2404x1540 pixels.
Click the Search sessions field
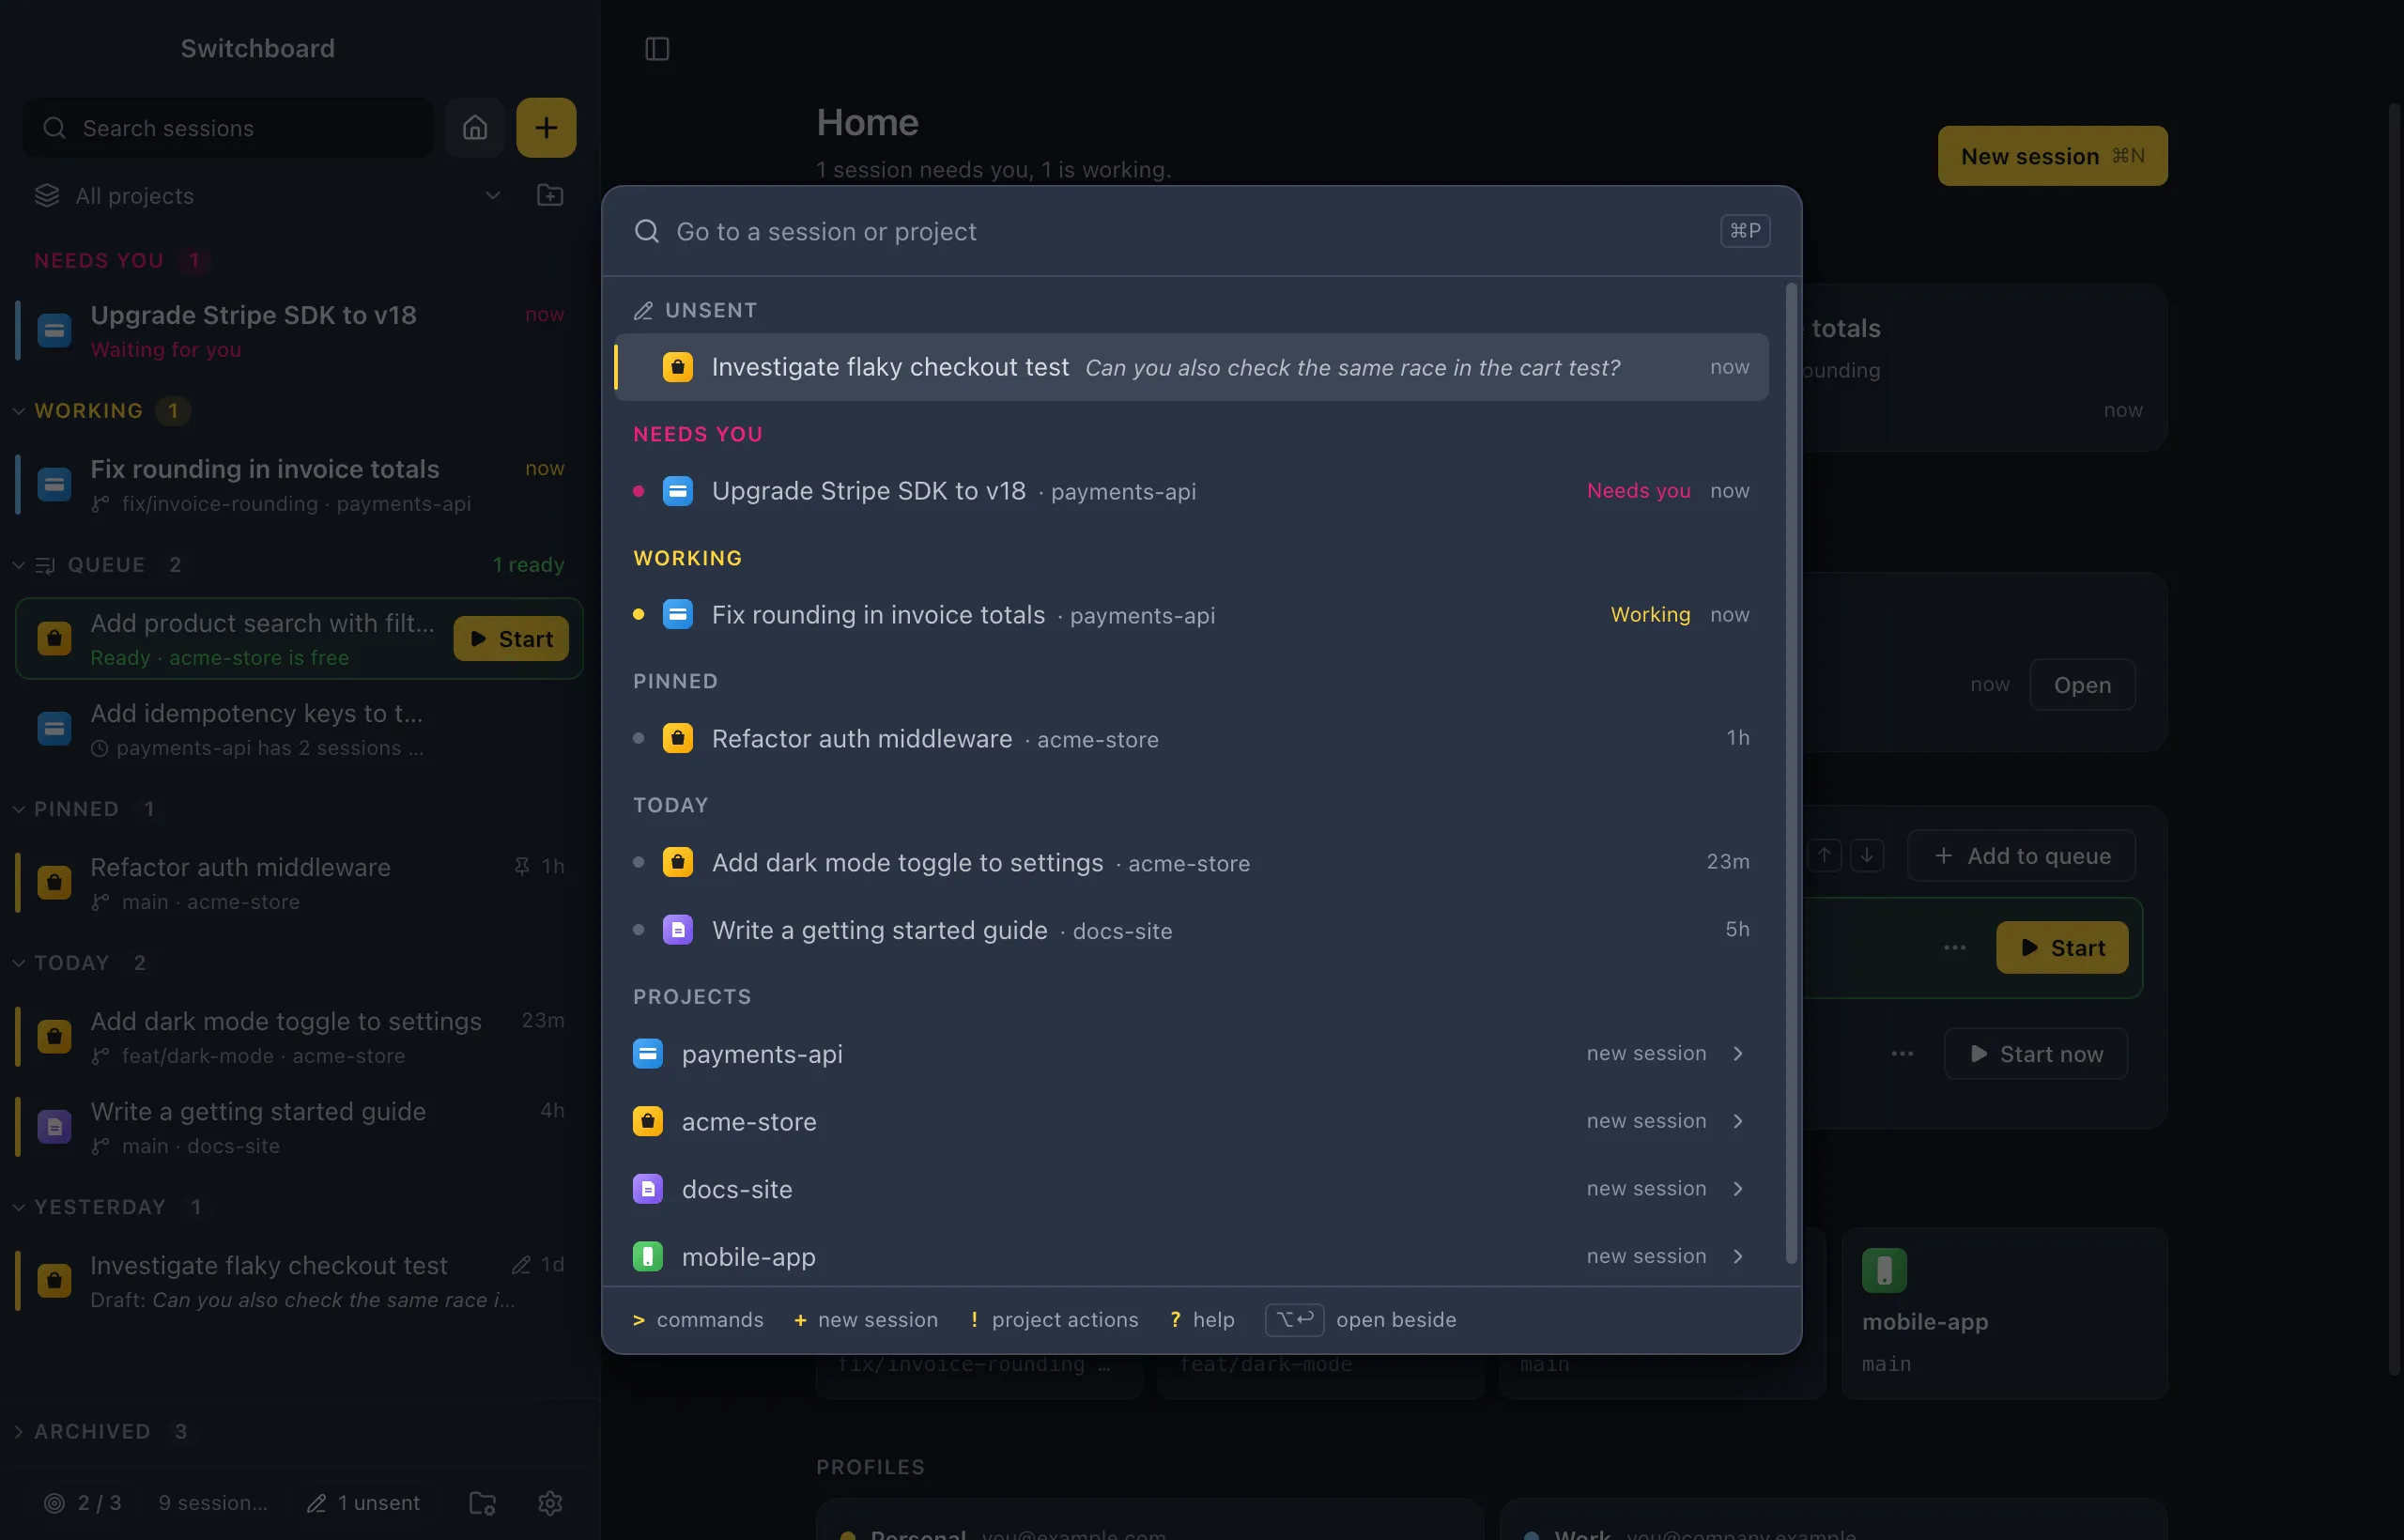coord(228,128)
